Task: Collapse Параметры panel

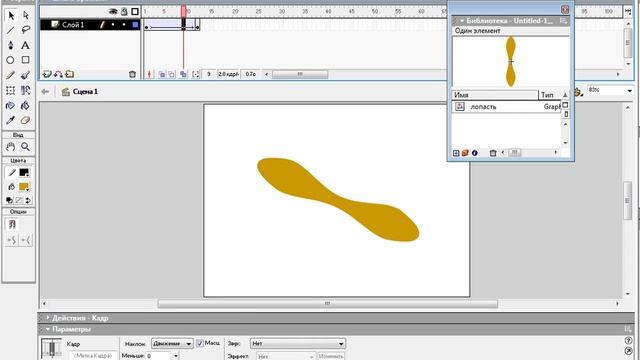Action: [48, 329]
